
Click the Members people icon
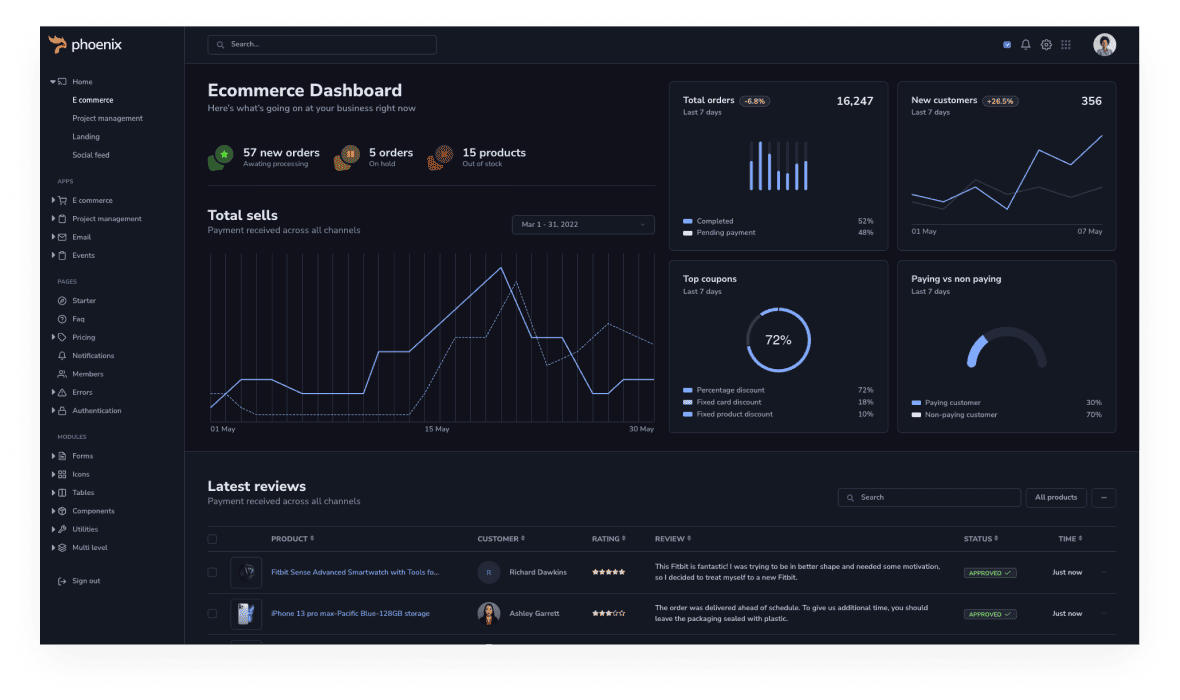coord(62,374)
